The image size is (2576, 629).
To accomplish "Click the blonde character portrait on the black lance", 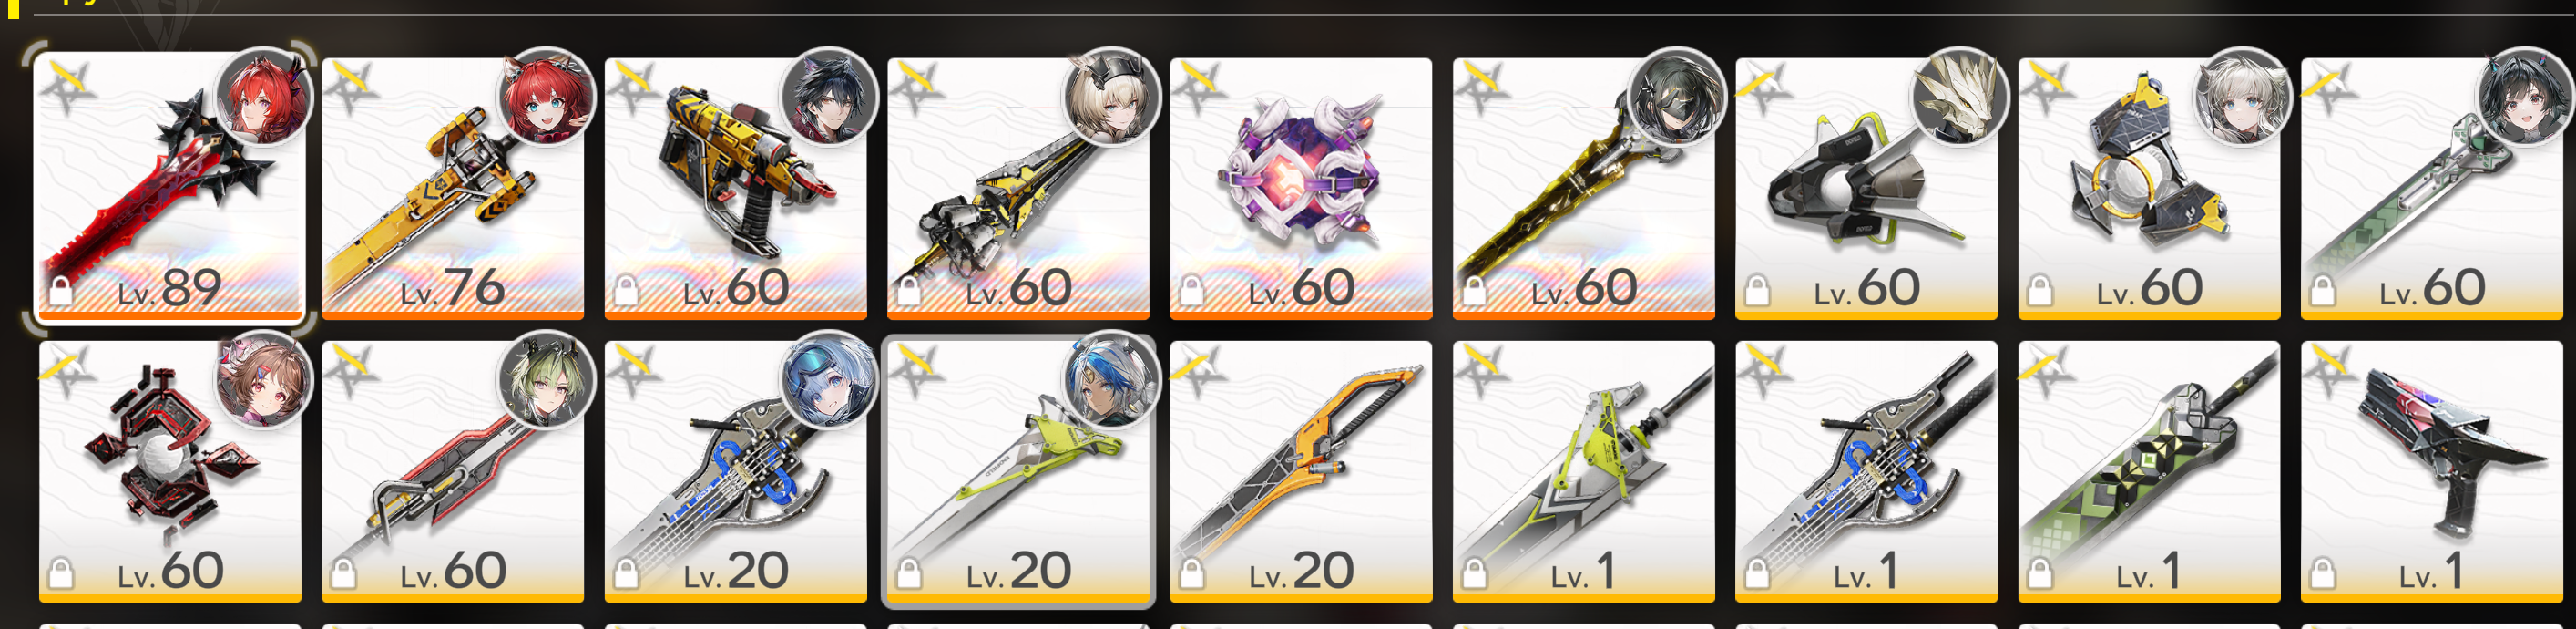I will click(1112, 98).
